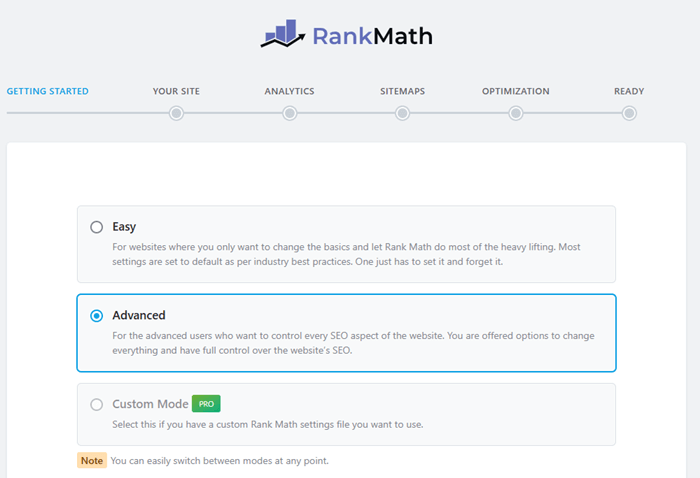Click the Custom Mode option title
Image resolution: width=700 pixels, height=478 pixels.
150,404
